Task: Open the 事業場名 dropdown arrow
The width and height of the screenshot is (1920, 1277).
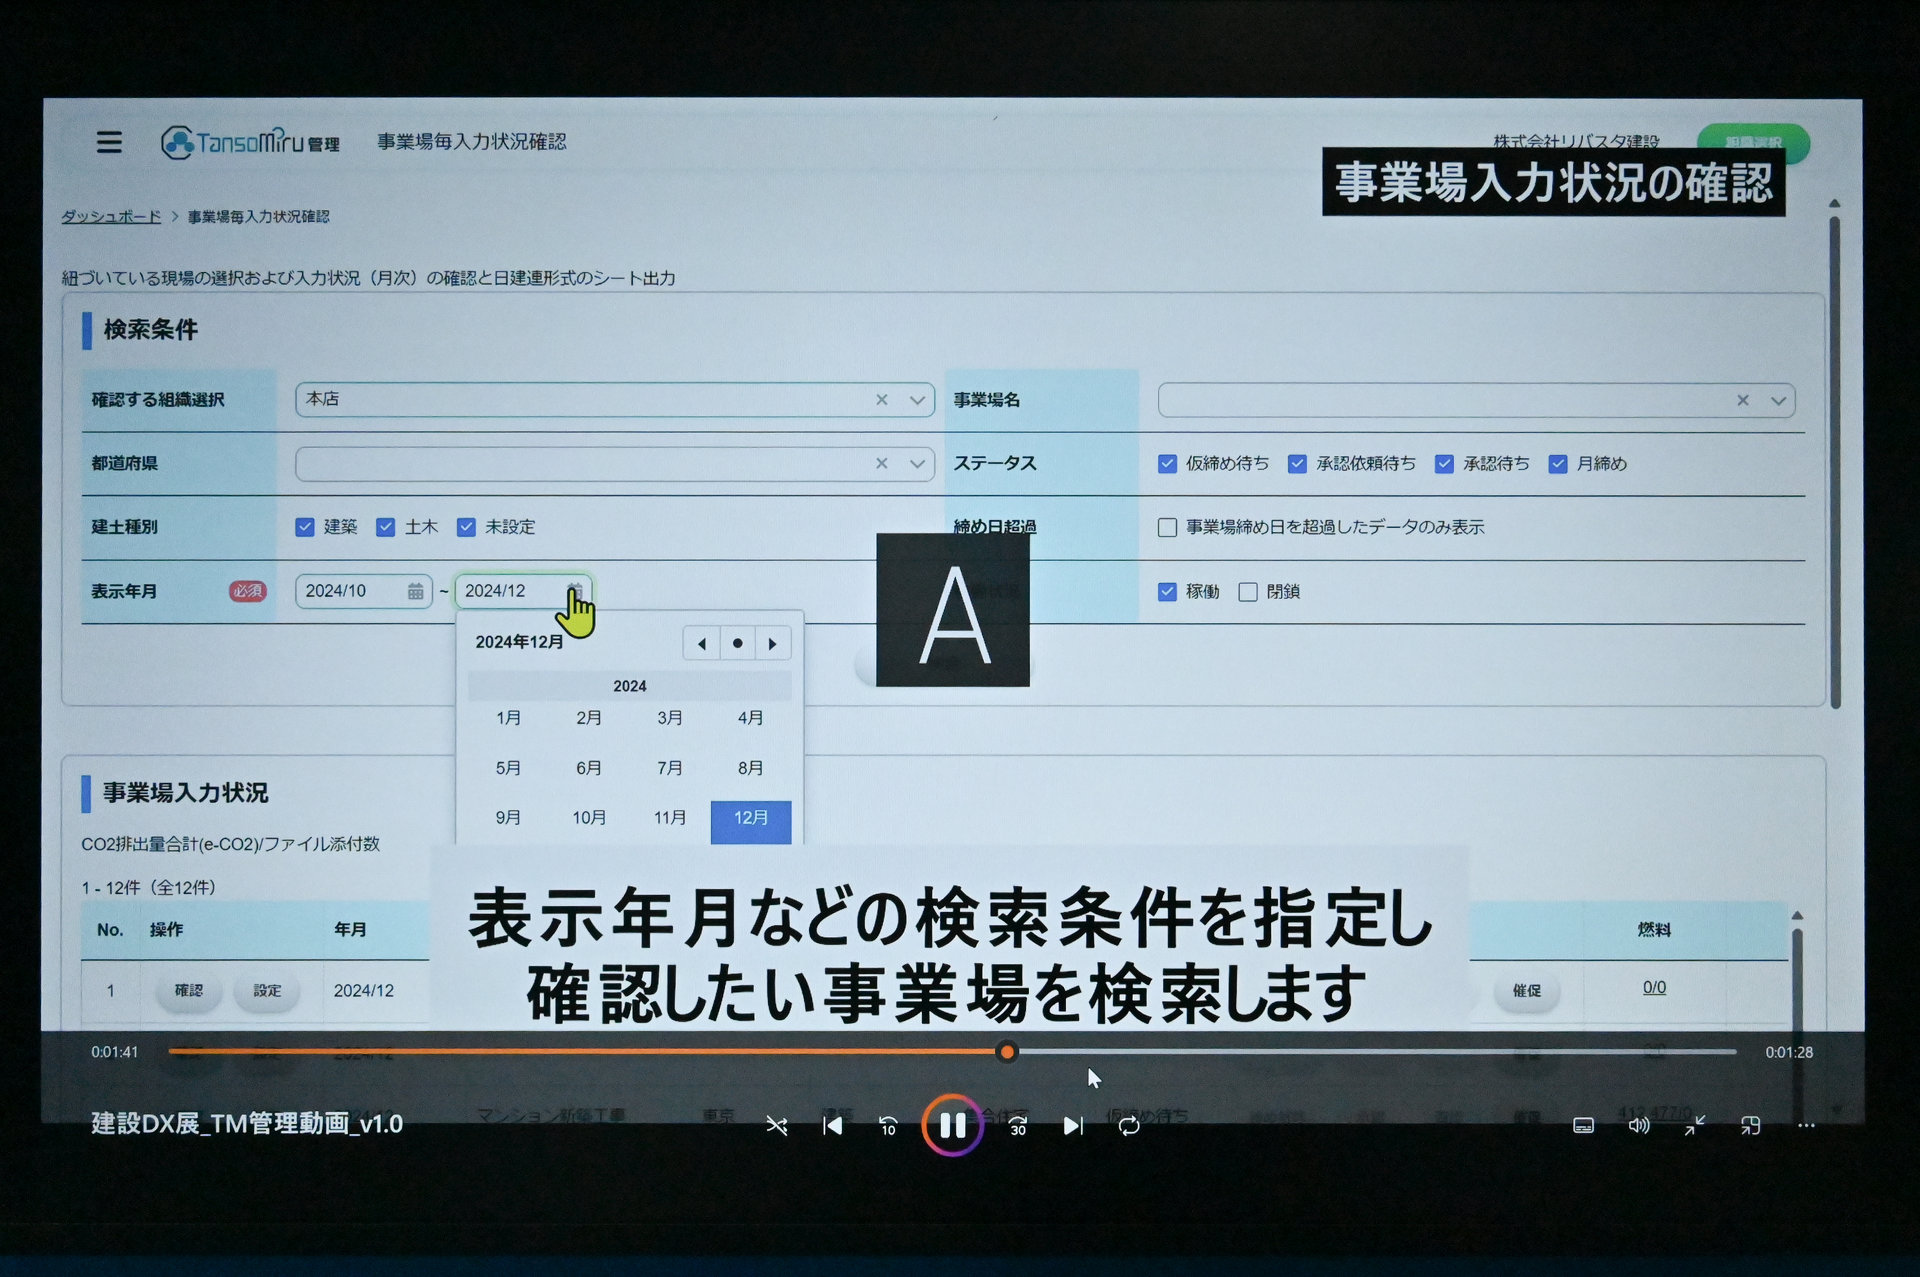Action: (x=1778, y=401)
